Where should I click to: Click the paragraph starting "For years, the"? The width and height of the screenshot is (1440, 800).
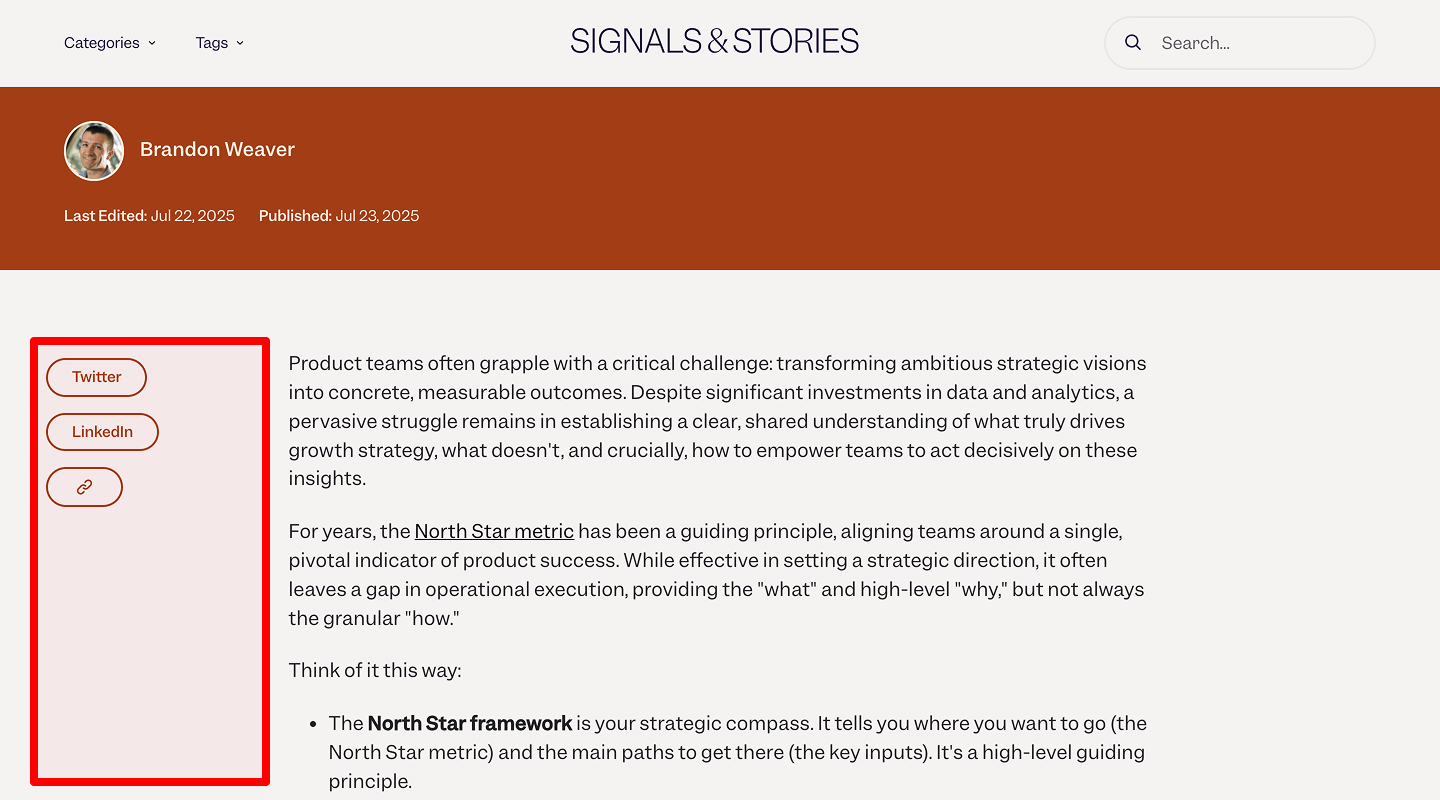tap(716, 575)
